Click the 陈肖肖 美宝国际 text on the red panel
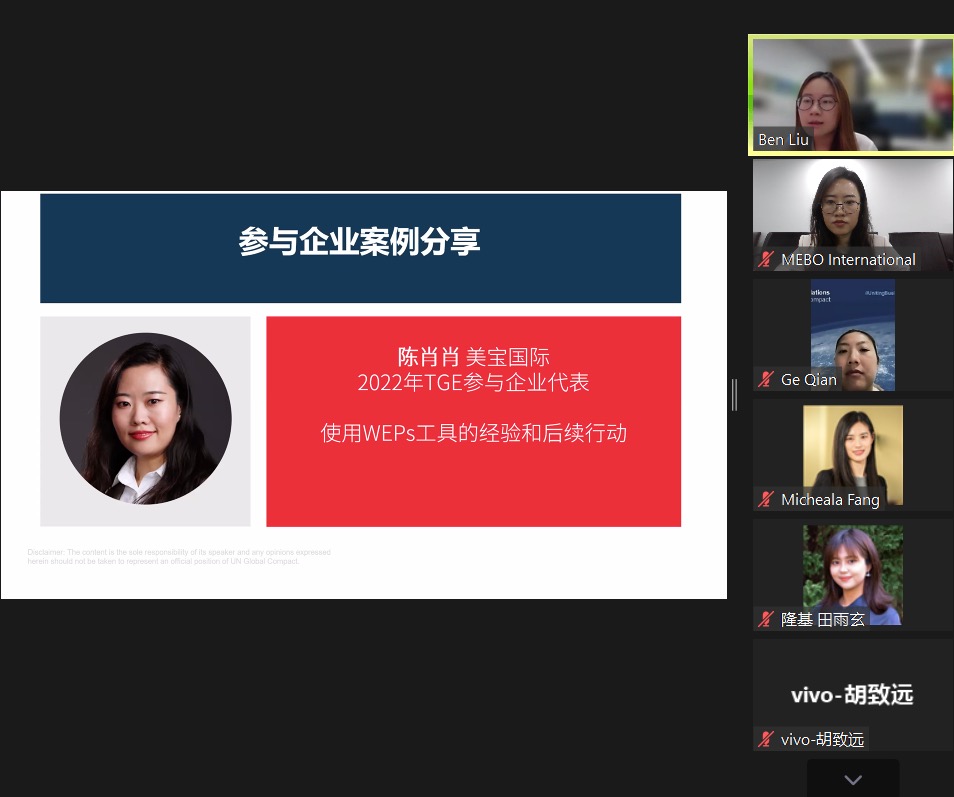954x797 pixels. (473, 357)
